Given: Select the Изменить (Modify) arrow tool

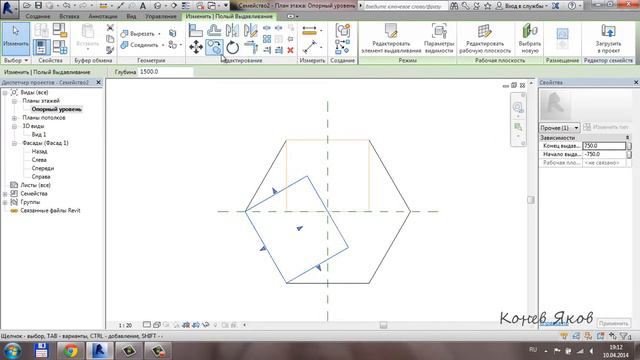Looking at the screenshot, I should pos(16,39).
